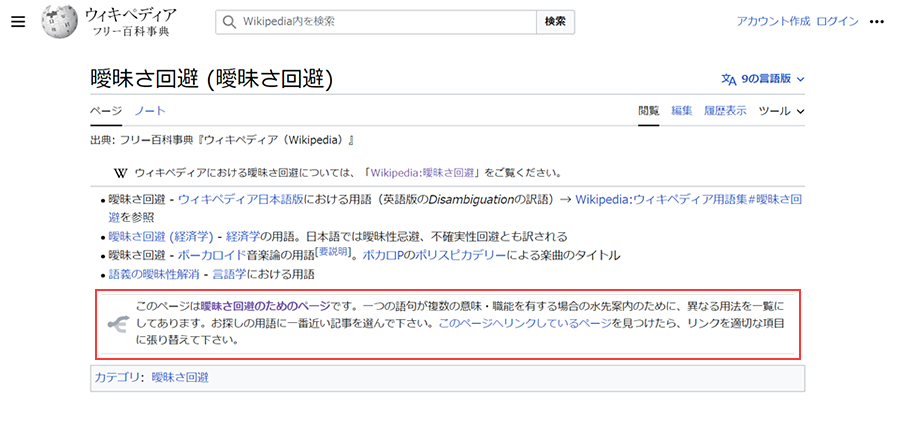Open the 編集 tab
900x440 pixels.
(681, 111)
